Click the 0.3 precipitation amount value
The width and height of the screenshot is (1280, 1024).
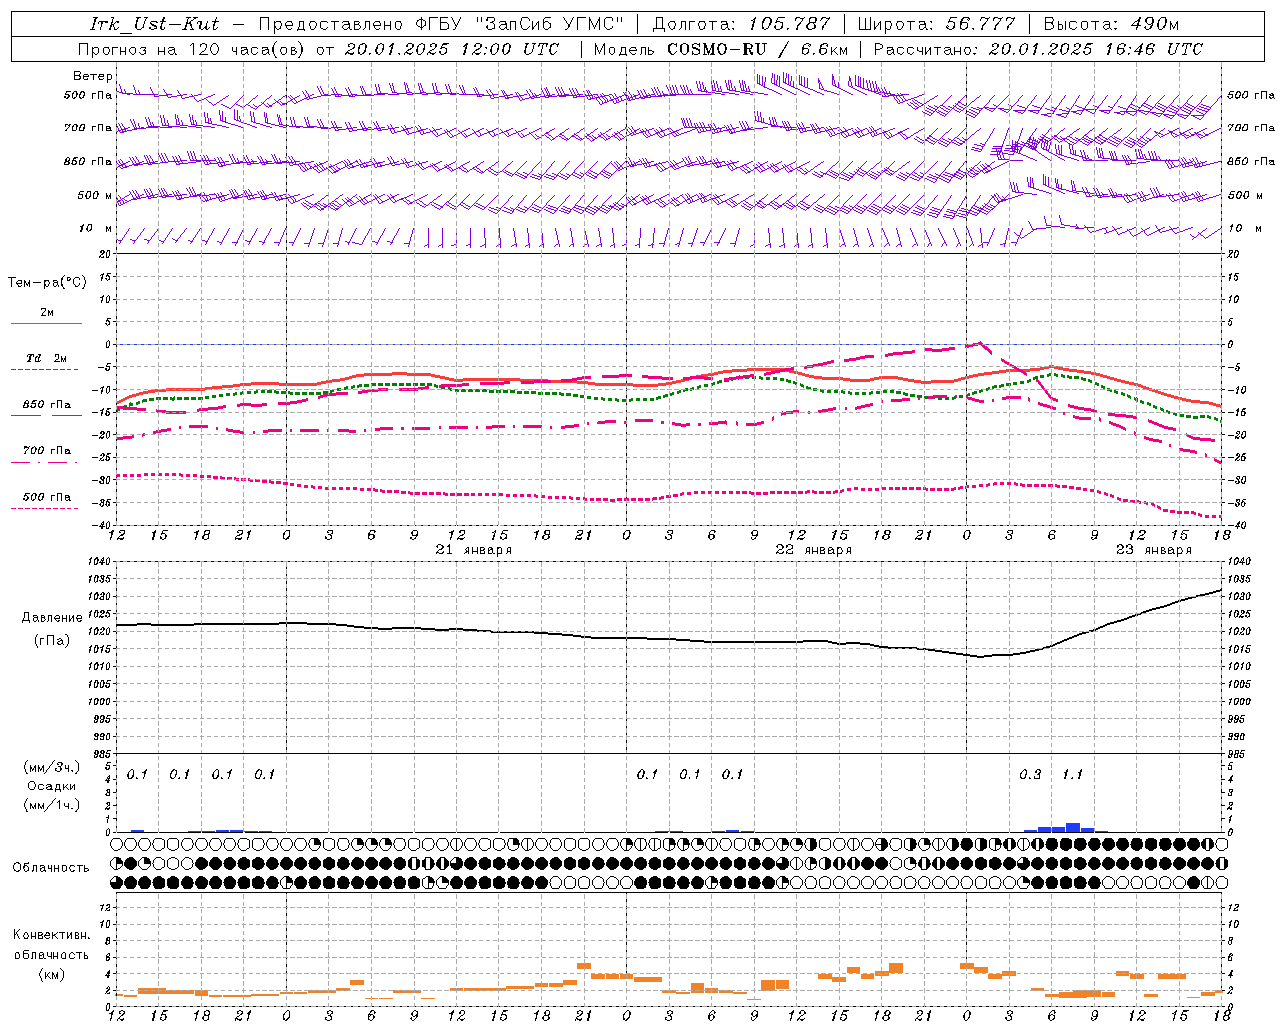point(1030,774)
